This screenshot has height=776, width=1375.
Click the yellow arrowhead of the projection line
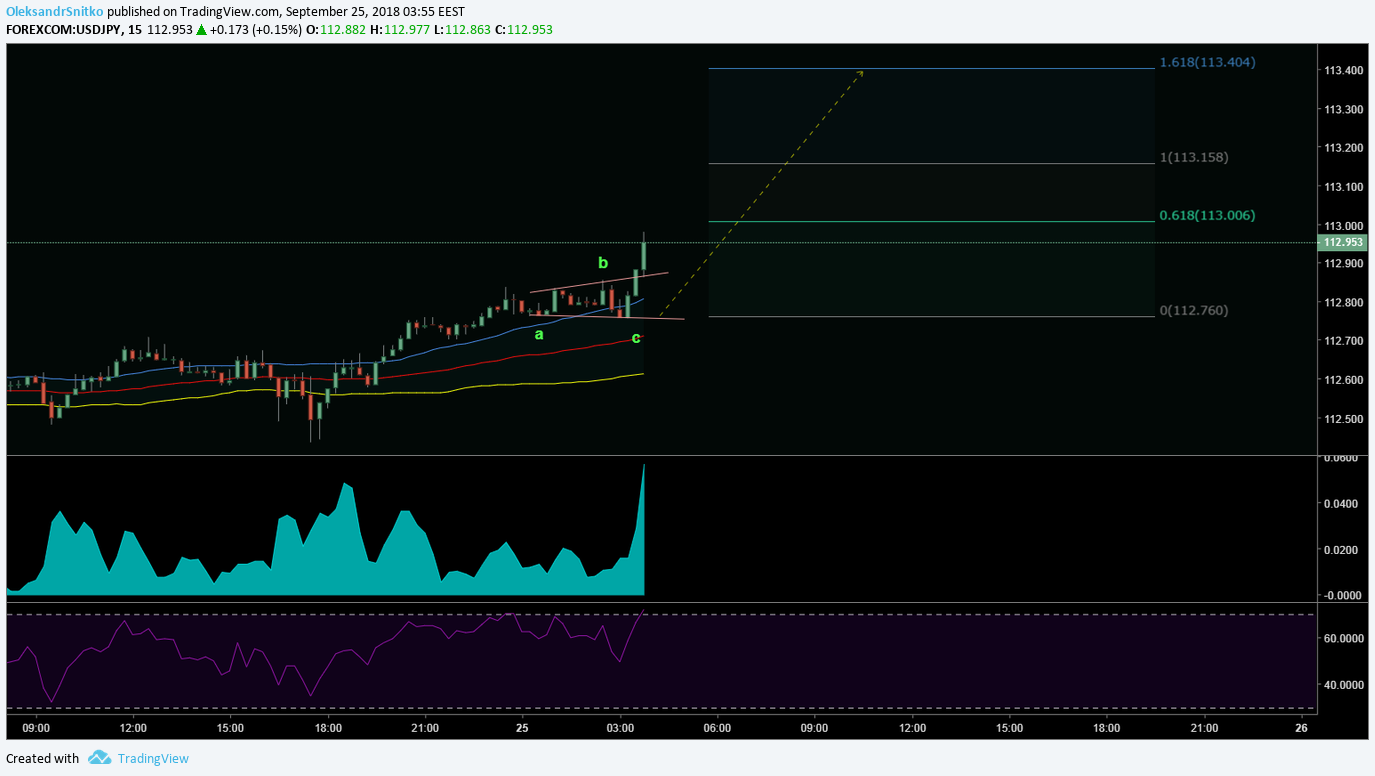click(860, 74)
